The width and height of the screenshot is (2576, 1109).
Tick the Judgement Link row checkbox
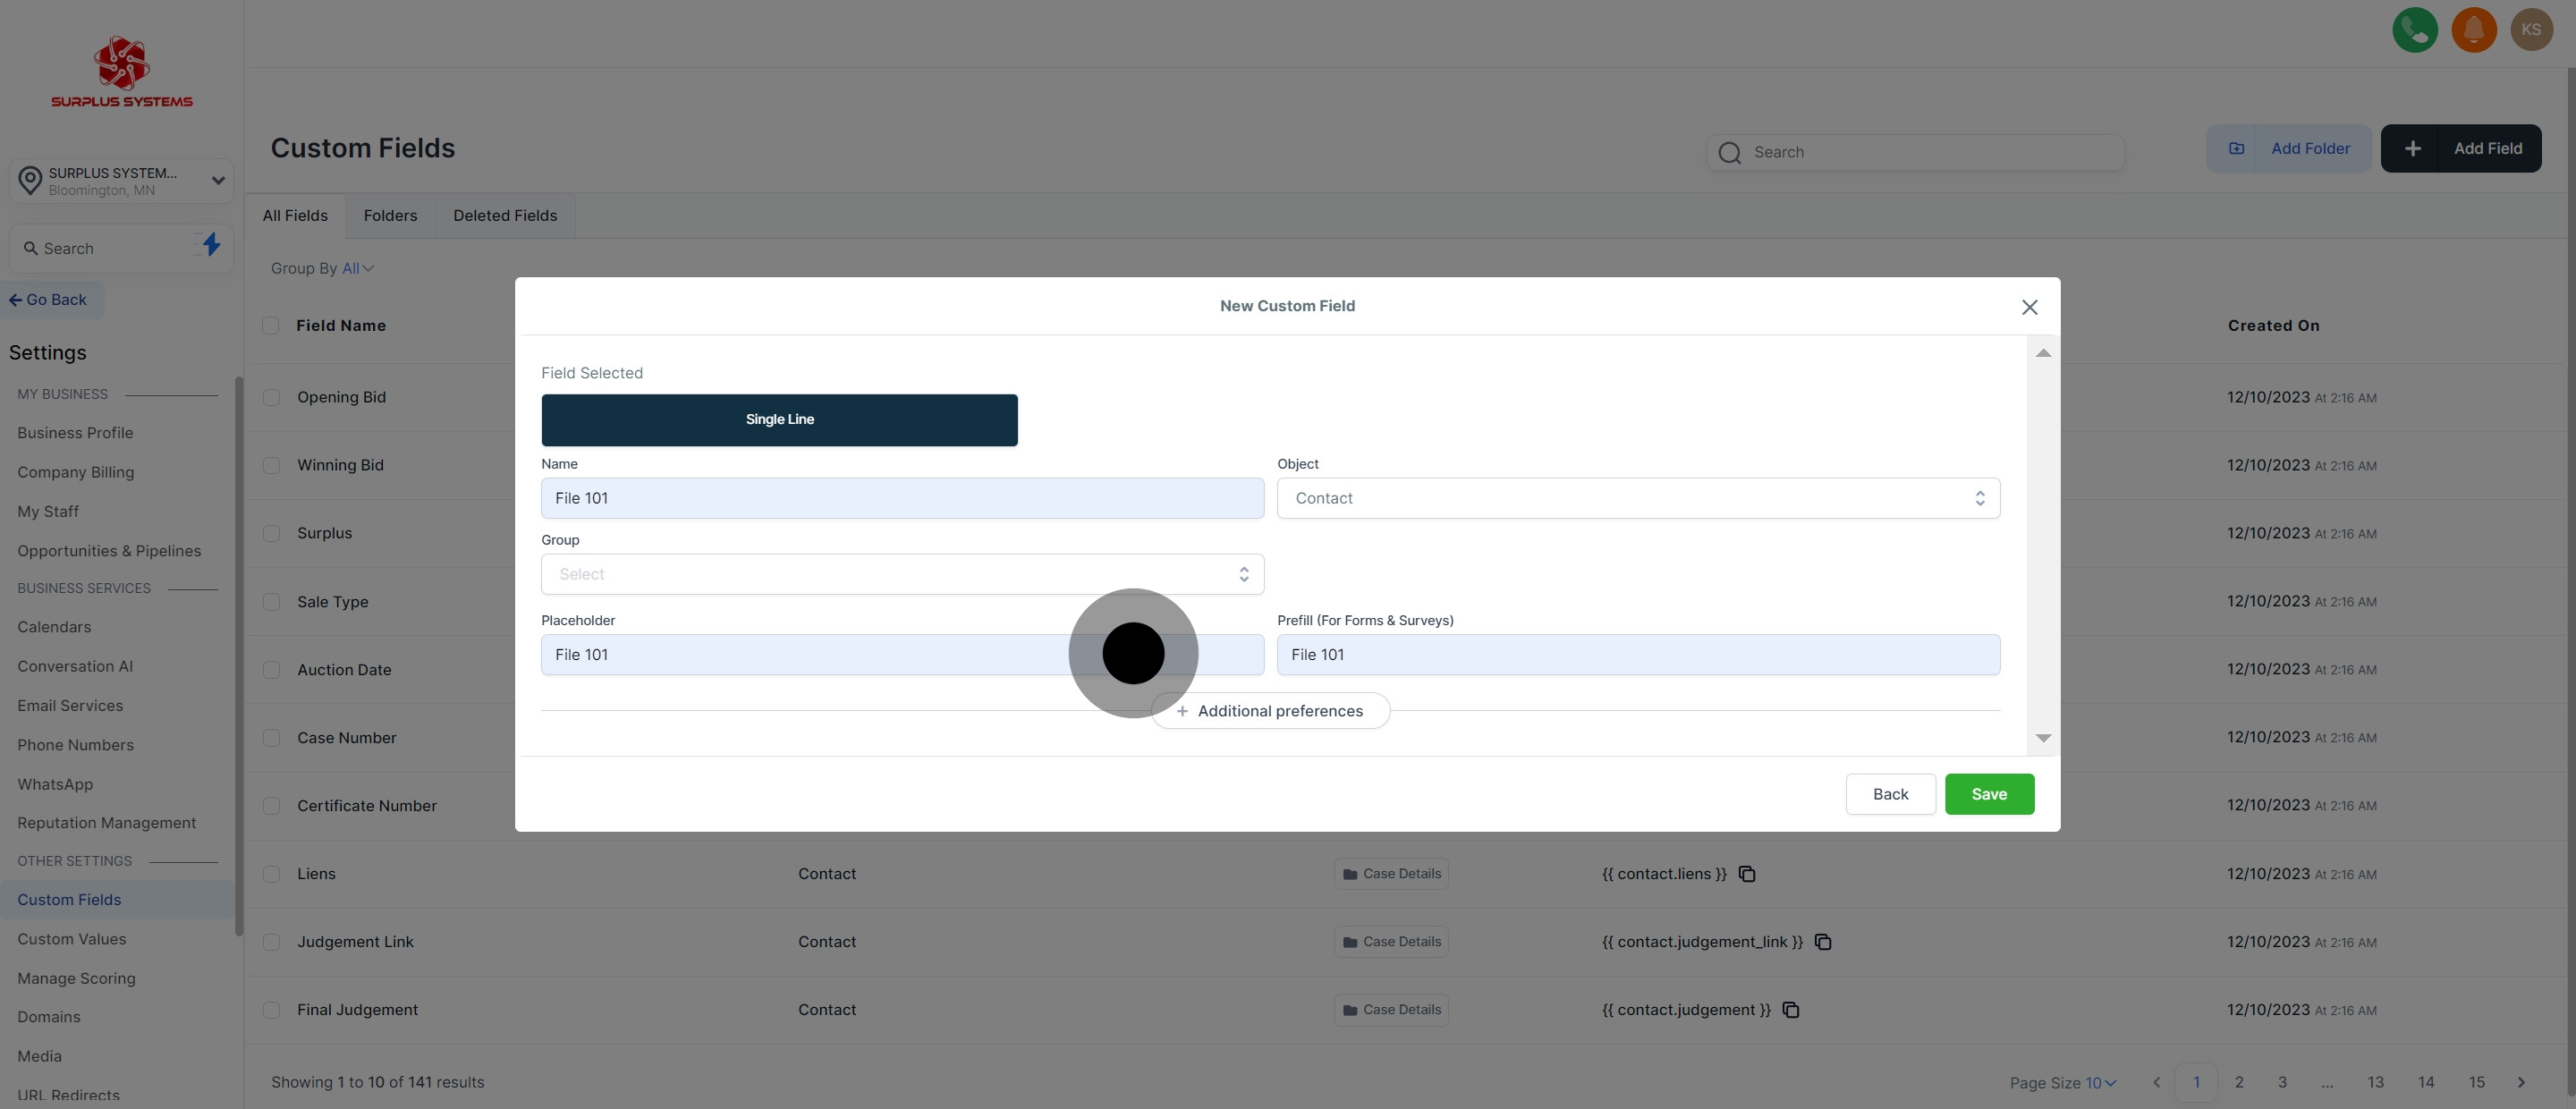coord(271,942)
